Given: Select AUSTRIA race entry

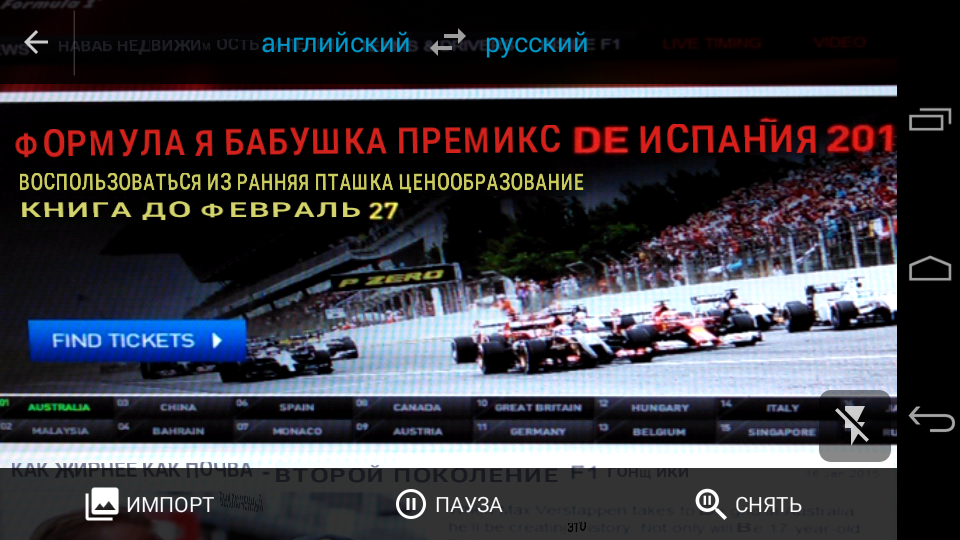Looking at the screenshot, I should tap(418, 432).
